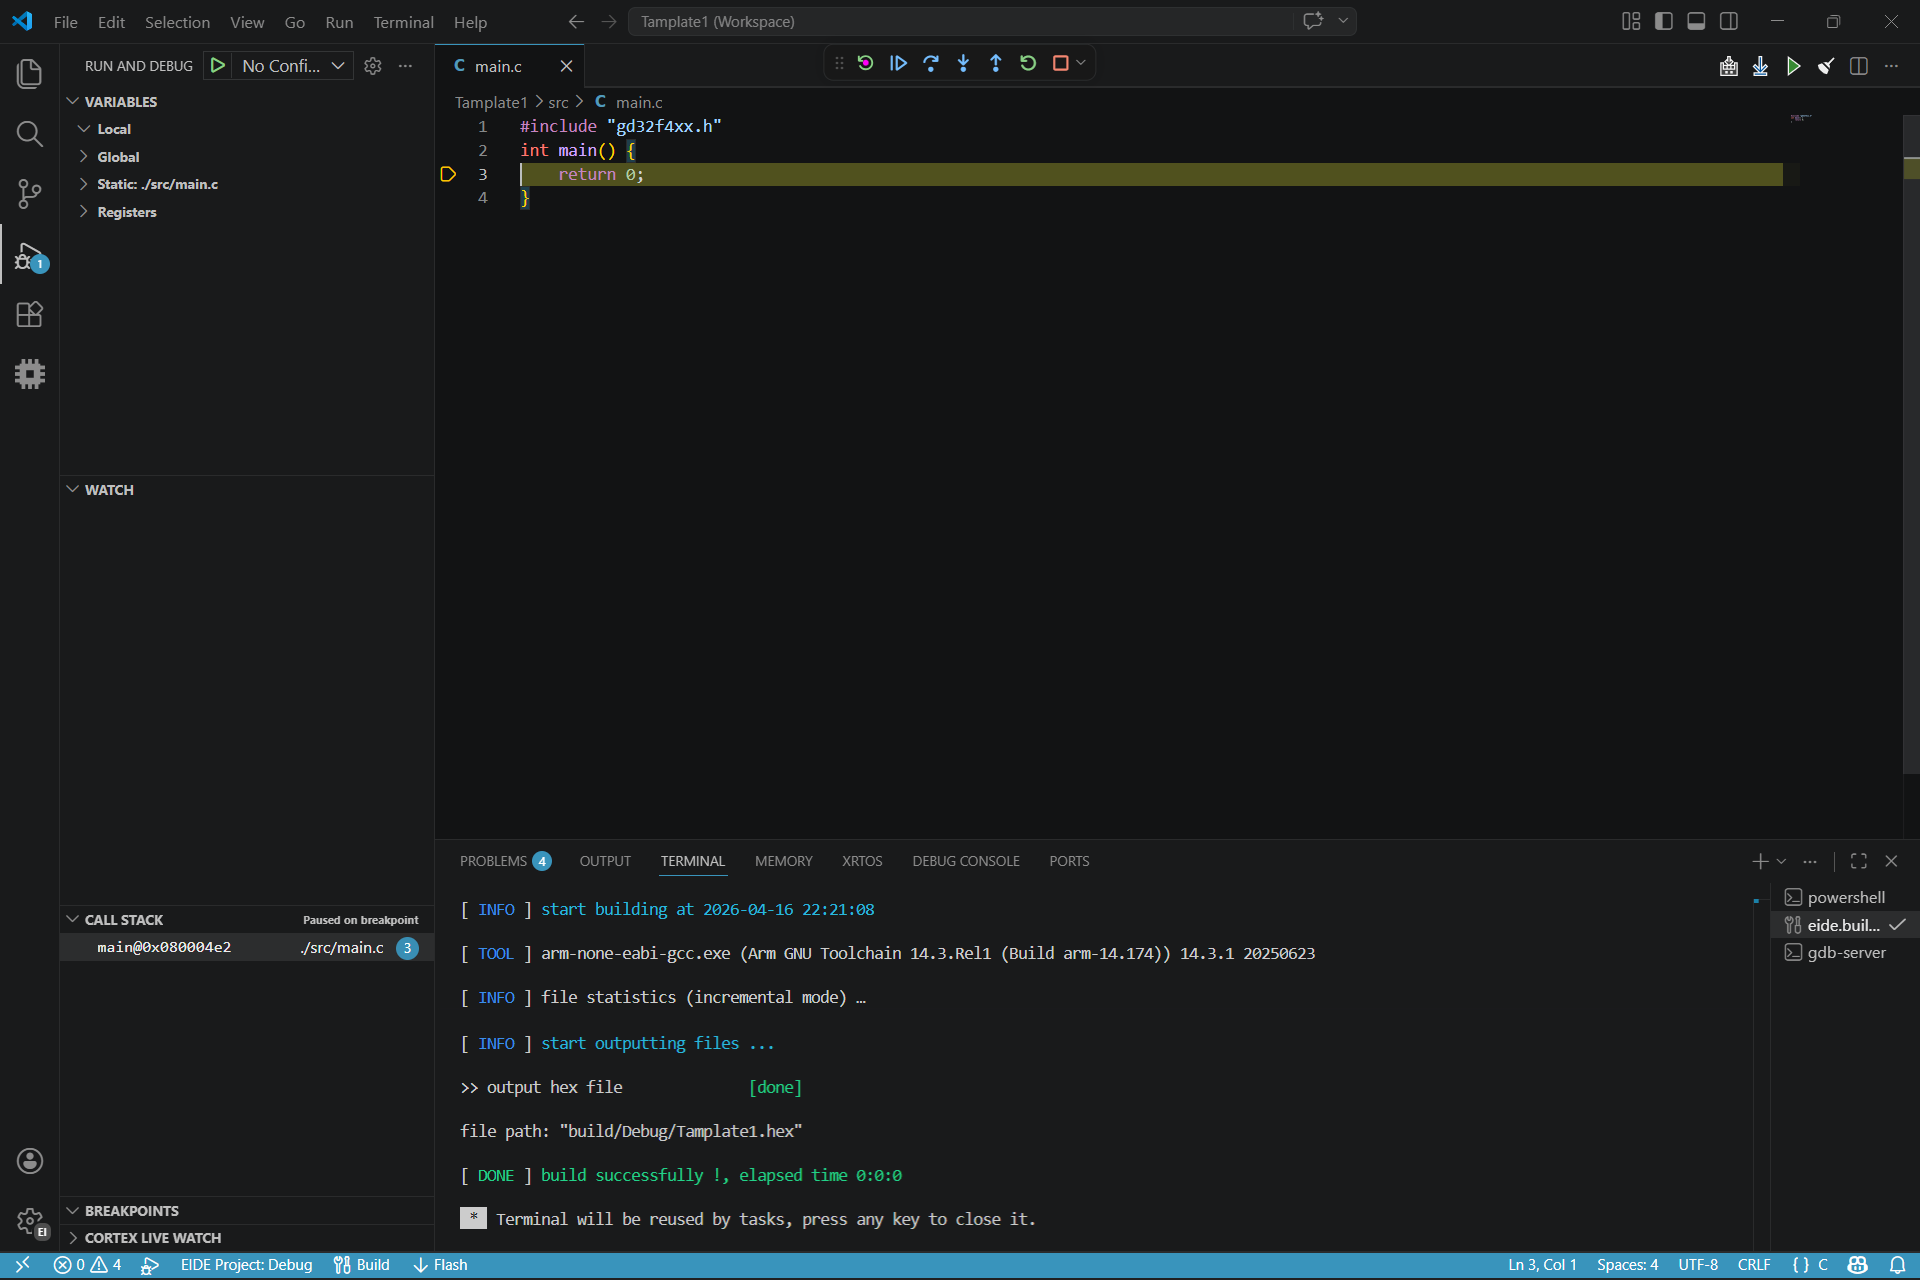Viewport: 1920px width, 1280px height.
Task: Open the Explorer view in activity bar
Action: click(30, 73)
